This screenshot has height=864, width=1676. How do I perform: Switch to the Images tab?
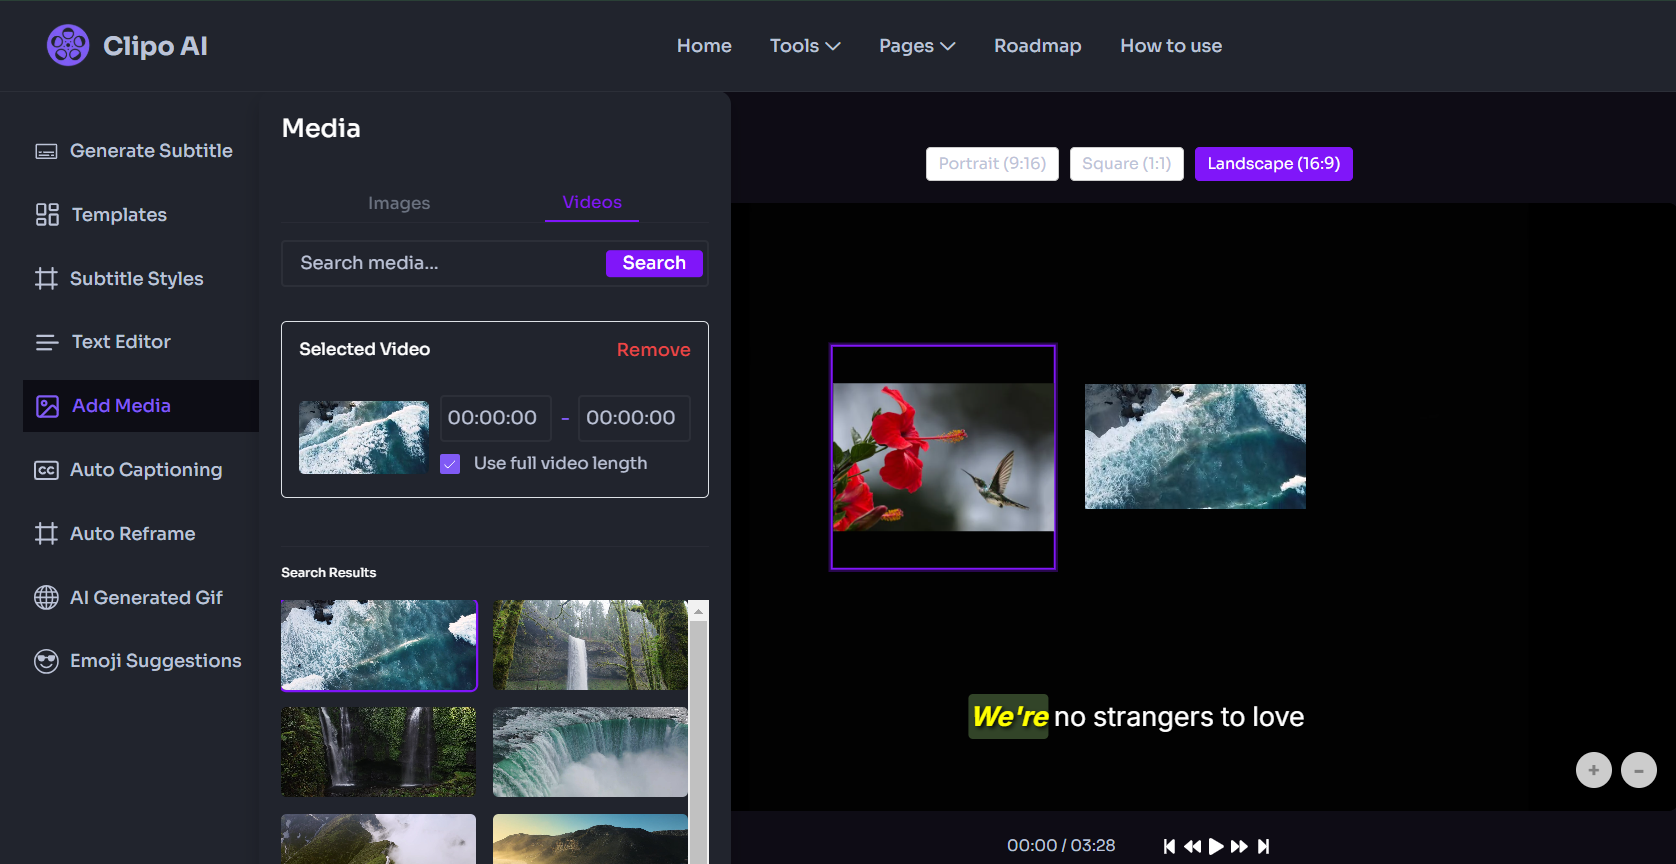[x=399, y=203]
